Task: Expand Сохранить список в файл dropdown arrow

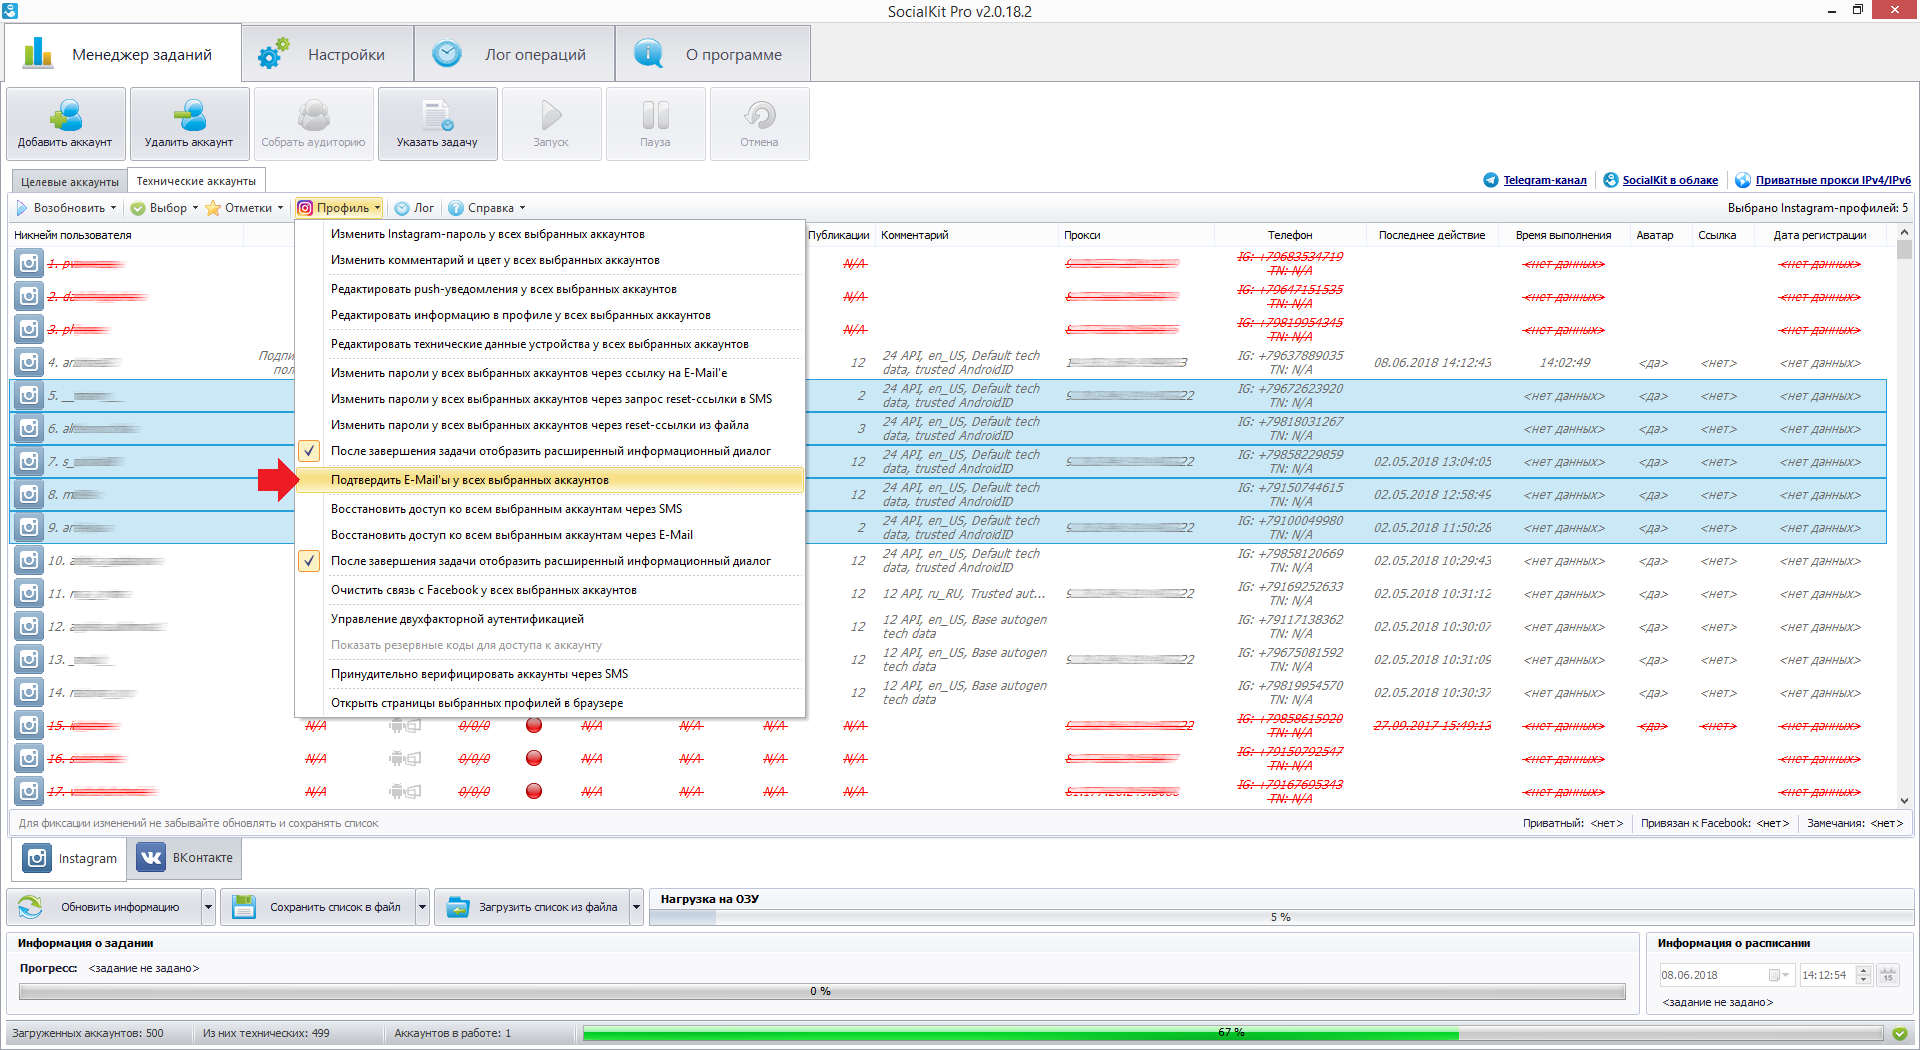Action: tap(423, 907)
